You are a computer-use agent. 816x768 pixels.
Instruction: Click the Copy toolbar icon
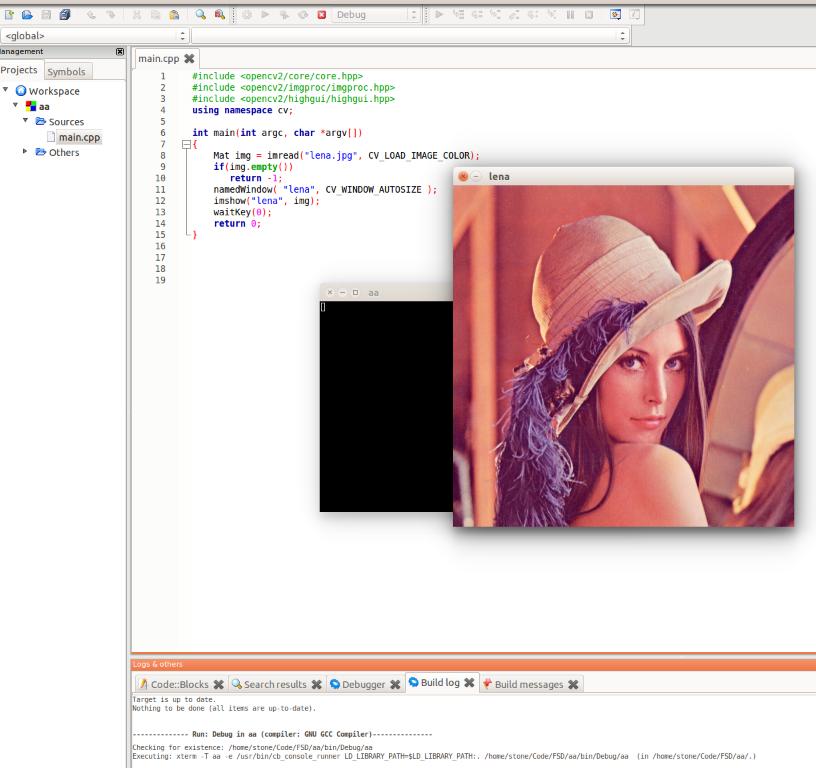click(155, 15)
